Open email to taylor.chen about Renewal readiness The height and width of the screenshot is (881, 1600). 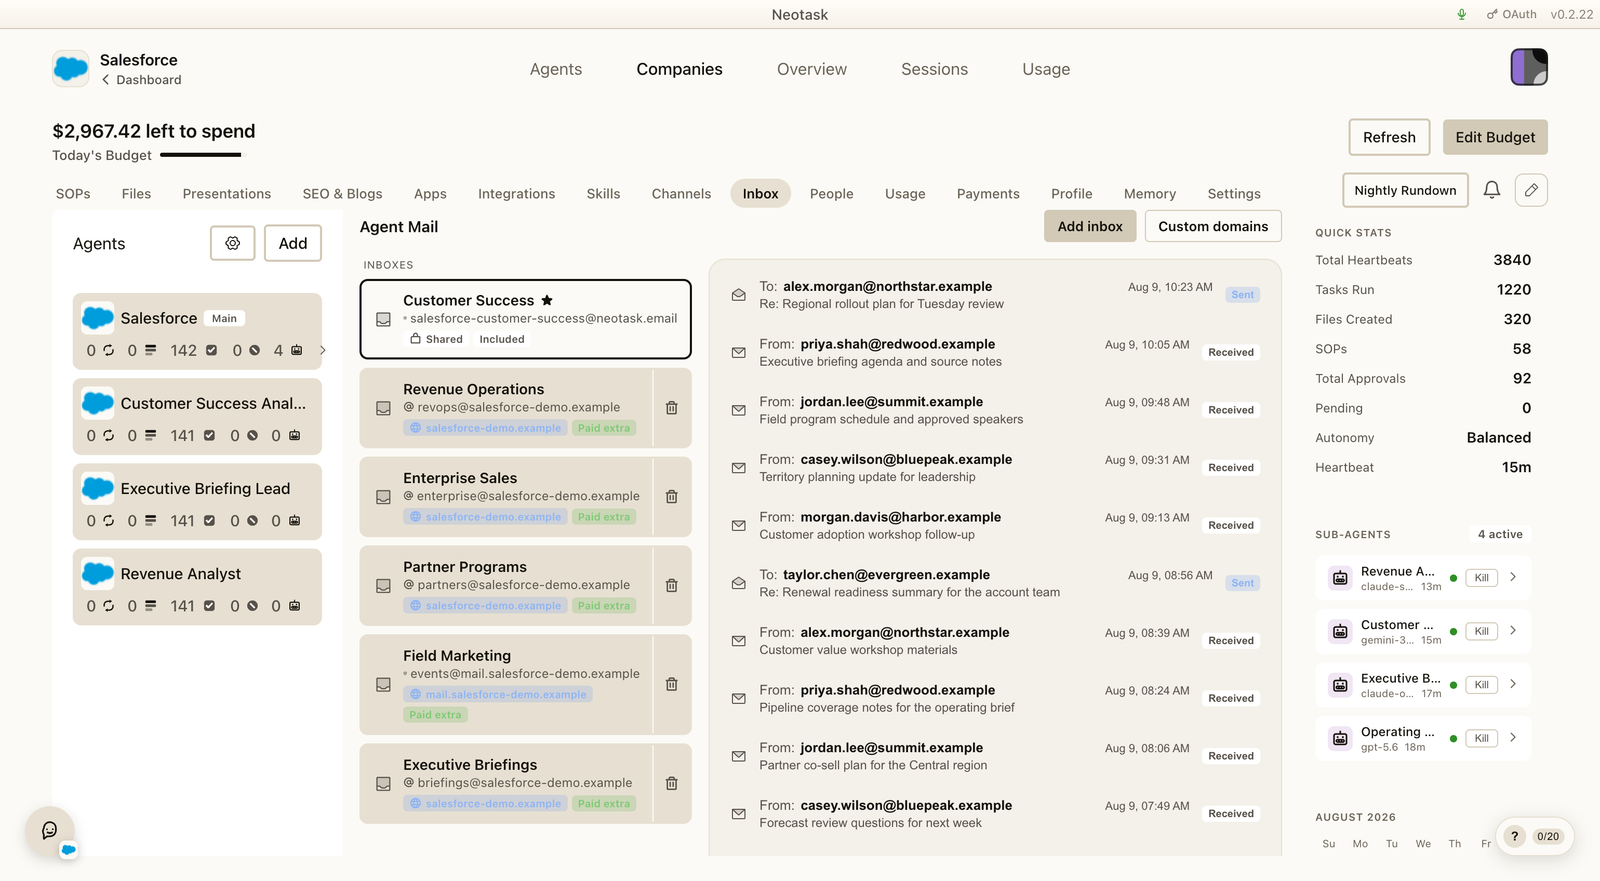point(995,583)
